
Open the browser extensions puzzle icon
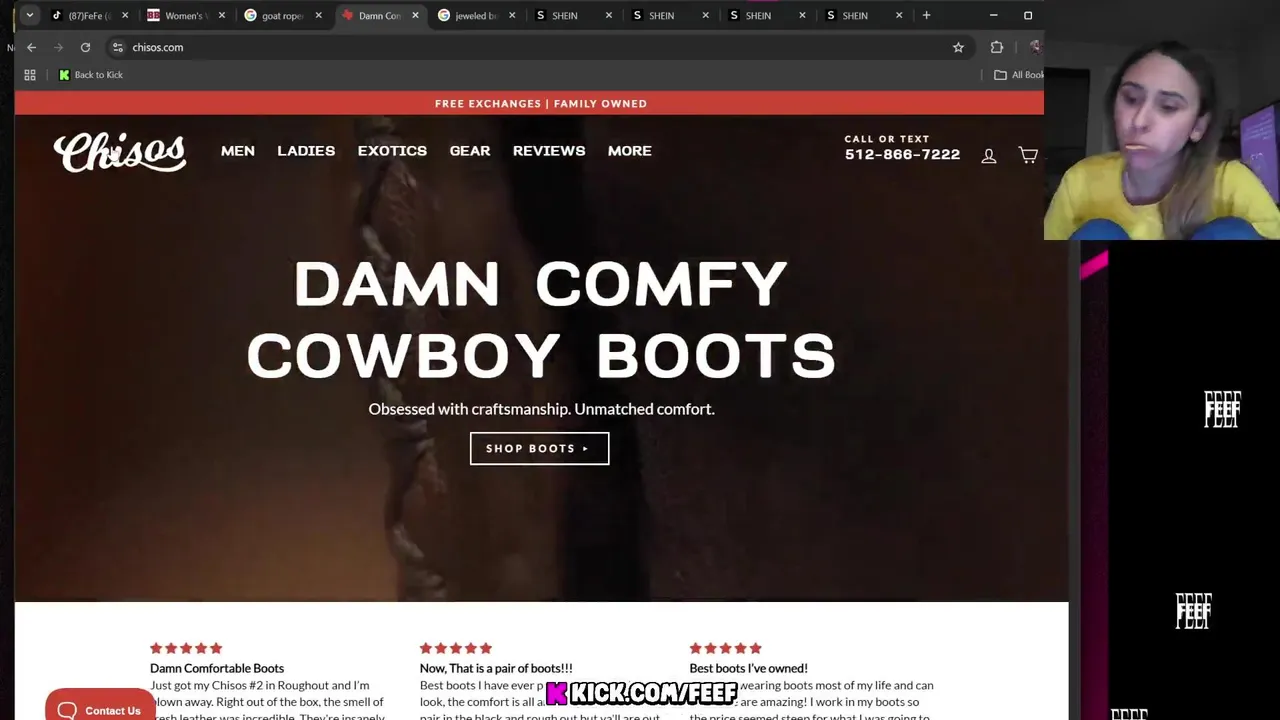coord(997,47)
